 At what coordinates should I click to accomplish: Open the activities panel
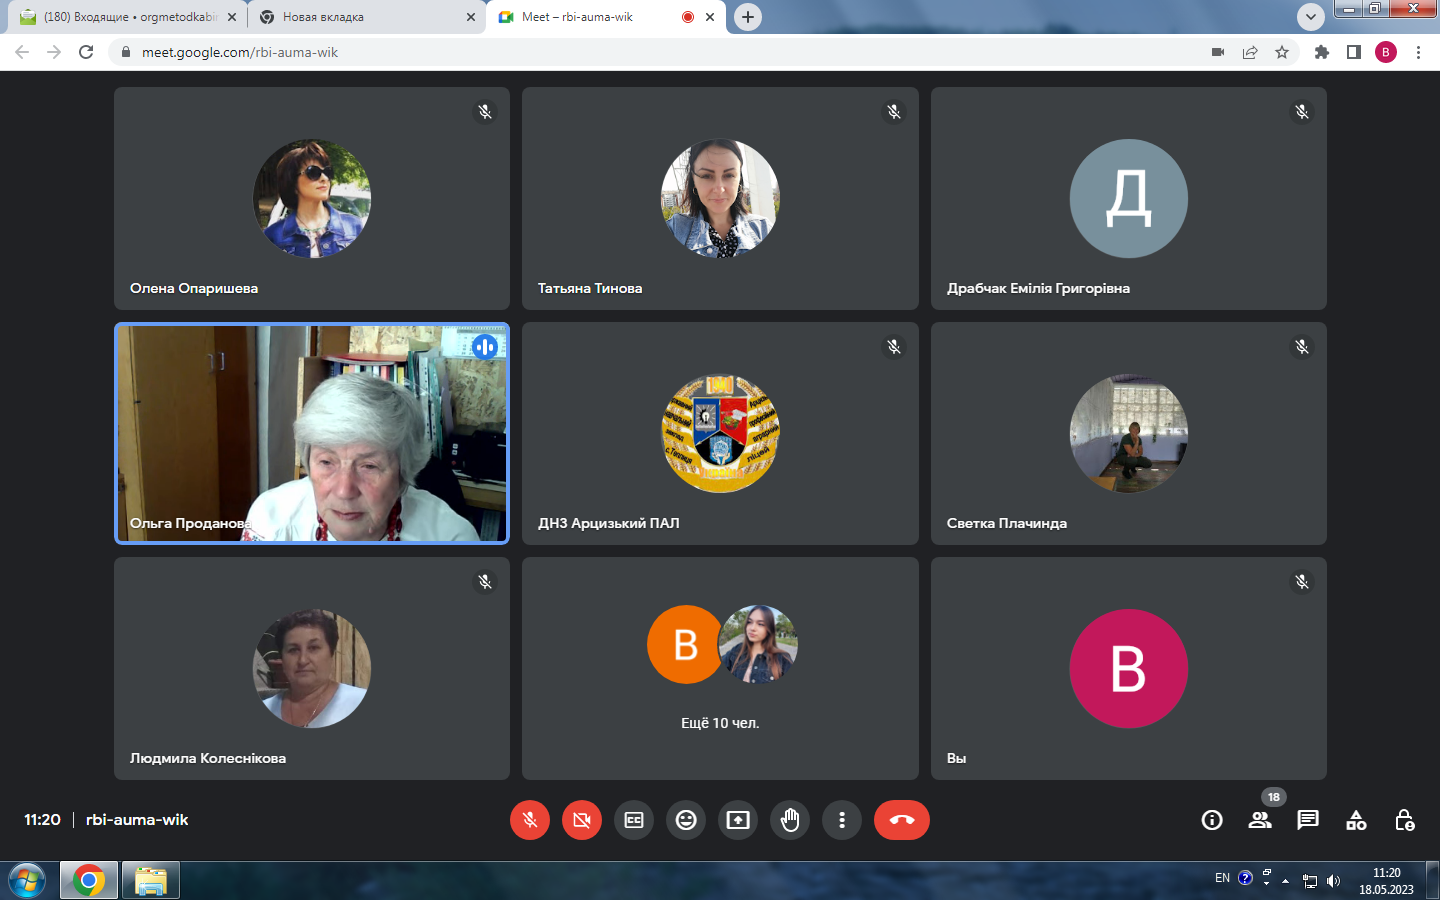(1356, 820)
